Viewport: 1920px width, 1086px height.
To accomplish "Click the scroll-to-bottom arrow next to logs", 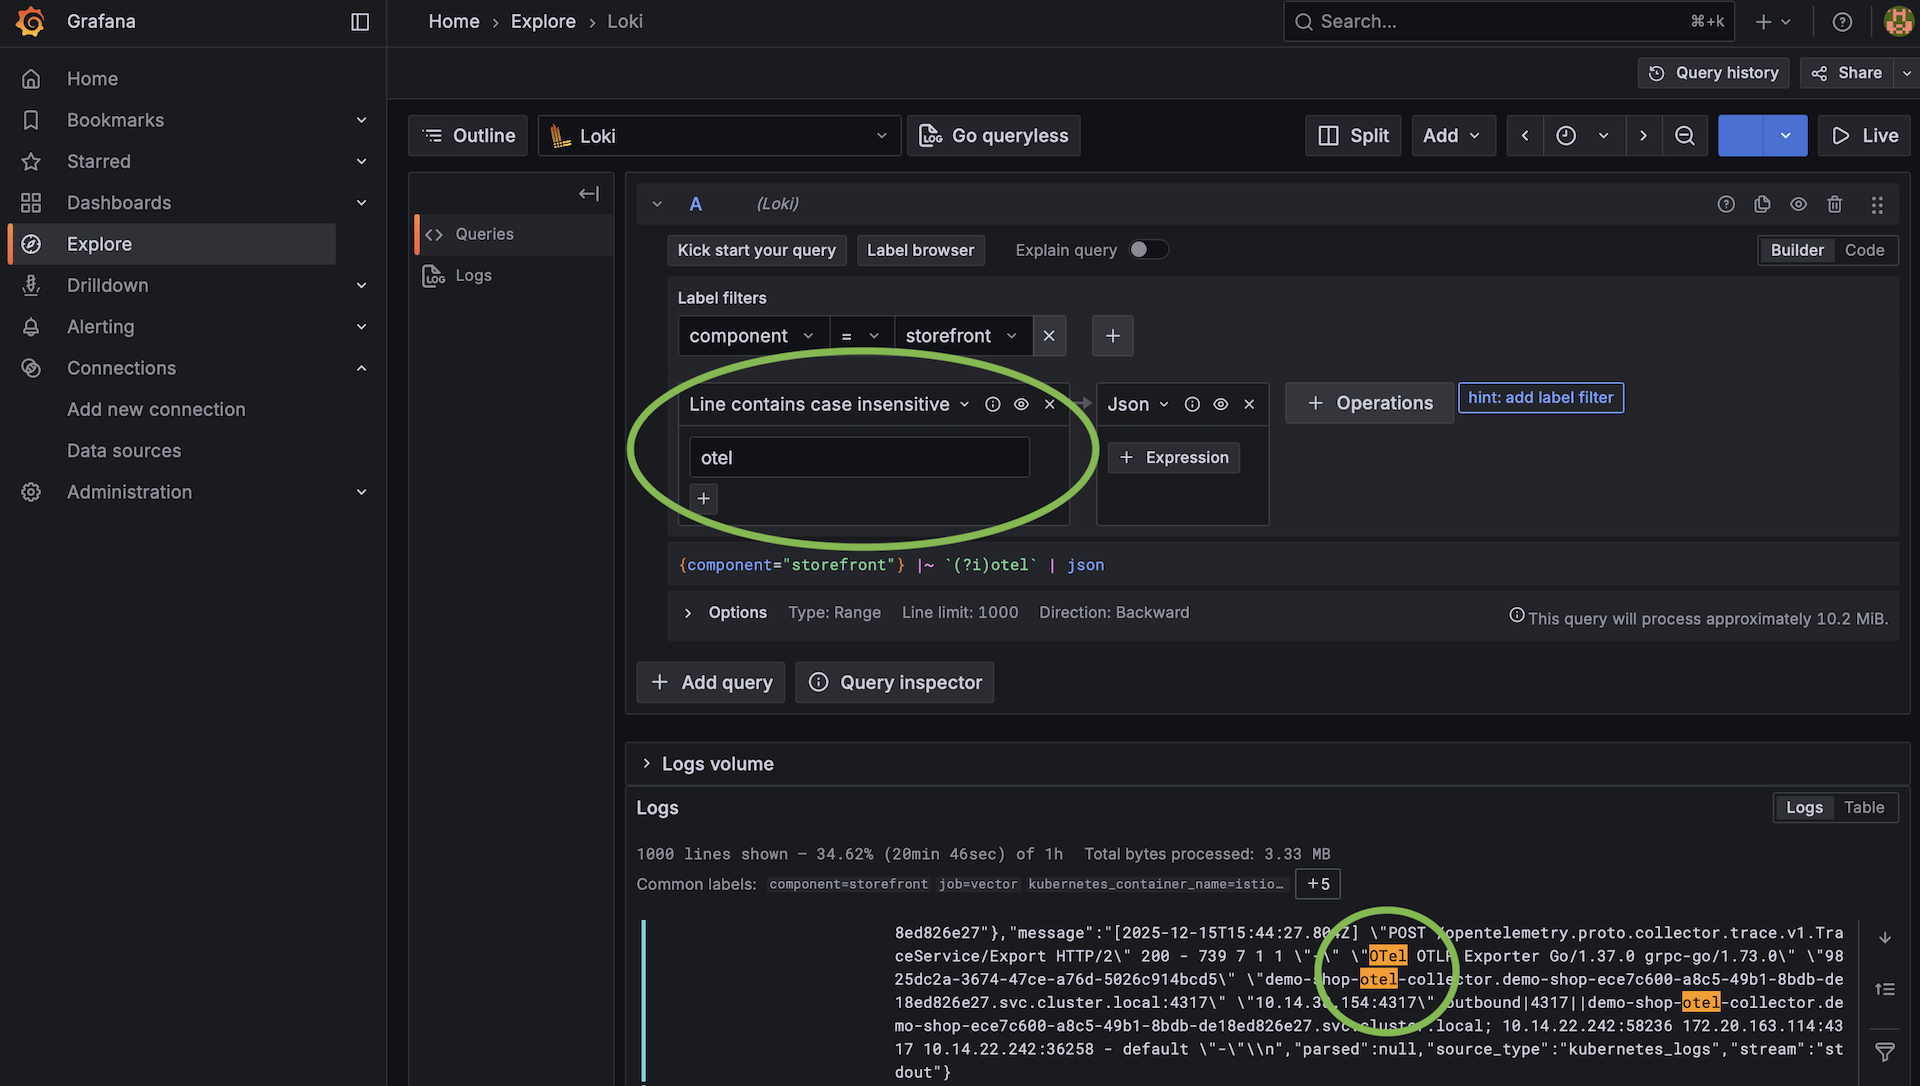I will point(1887,937).
